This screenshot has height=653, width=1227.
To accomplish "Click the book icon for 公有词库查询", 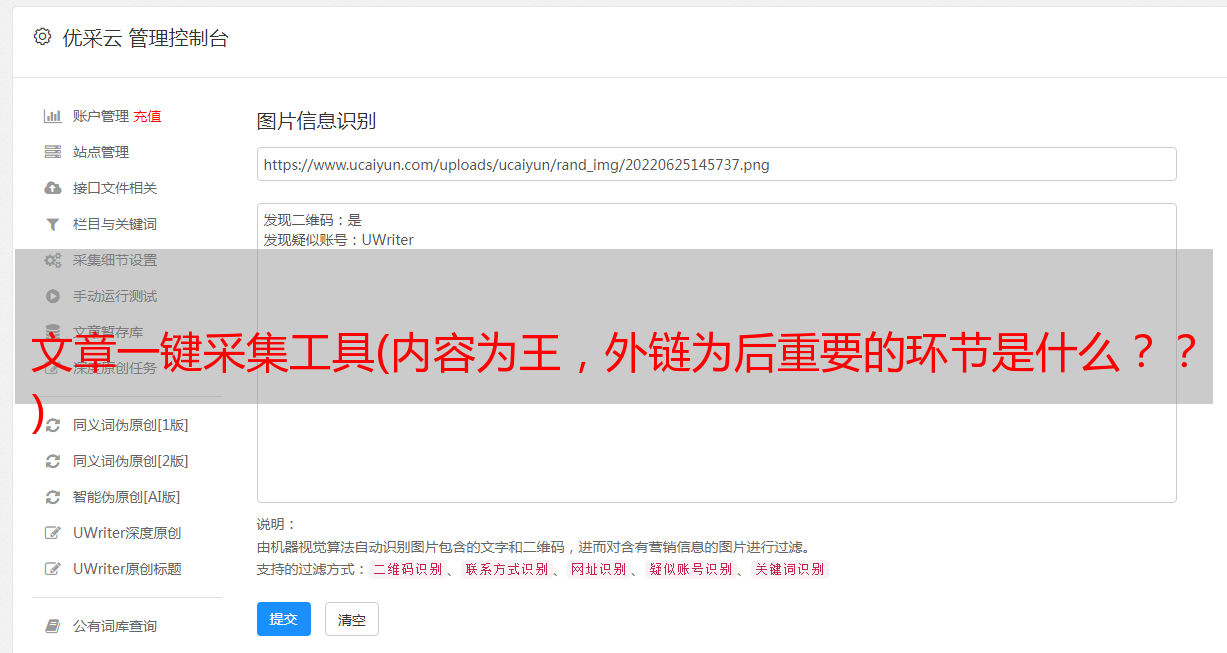I will 53,626.
